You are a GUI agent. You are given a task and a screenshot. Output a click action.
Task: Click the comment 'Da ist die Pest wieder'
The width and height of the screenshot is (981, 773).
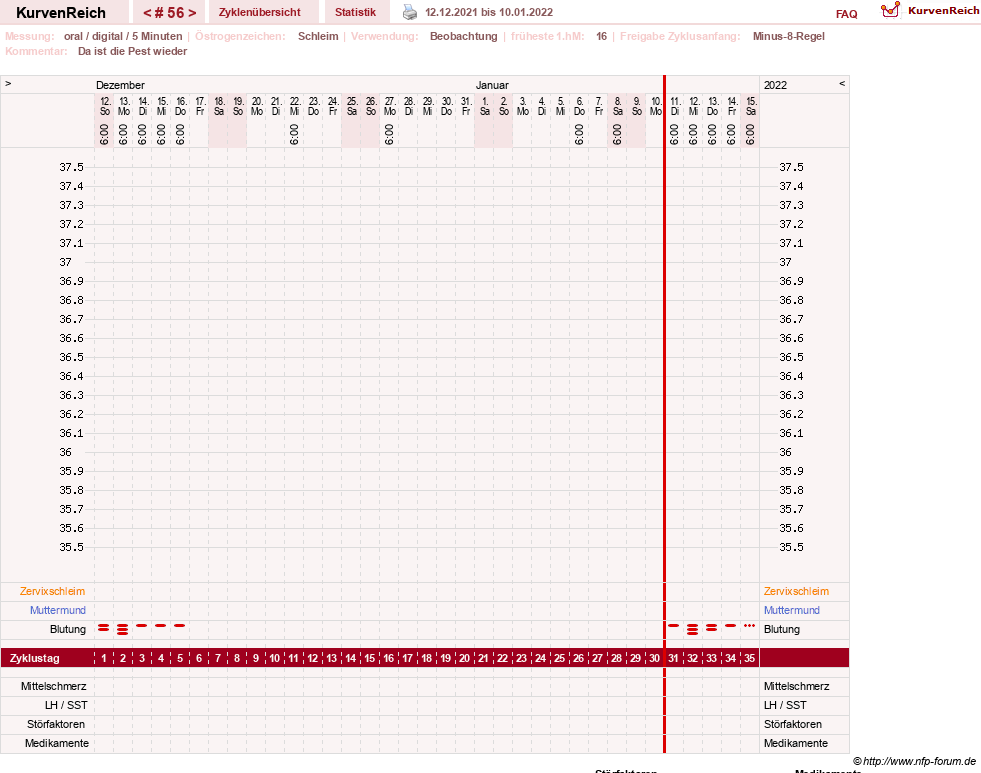pos(133,51)
